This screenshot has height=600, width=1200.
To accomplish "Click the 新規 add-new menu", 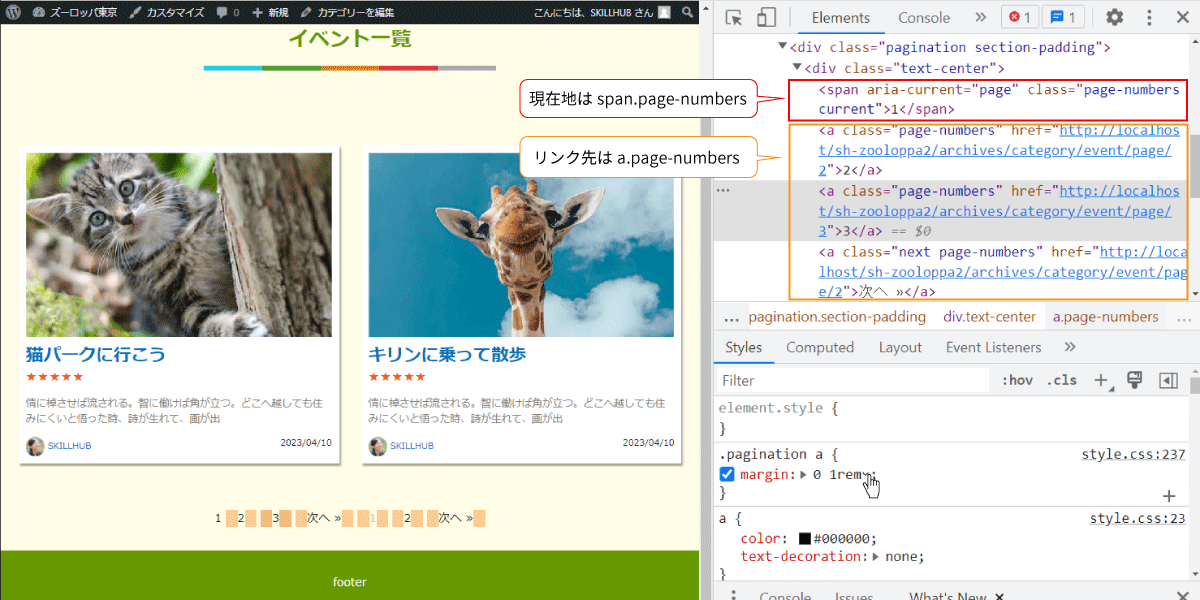I will pyautogui.click(x=270, y=12).
